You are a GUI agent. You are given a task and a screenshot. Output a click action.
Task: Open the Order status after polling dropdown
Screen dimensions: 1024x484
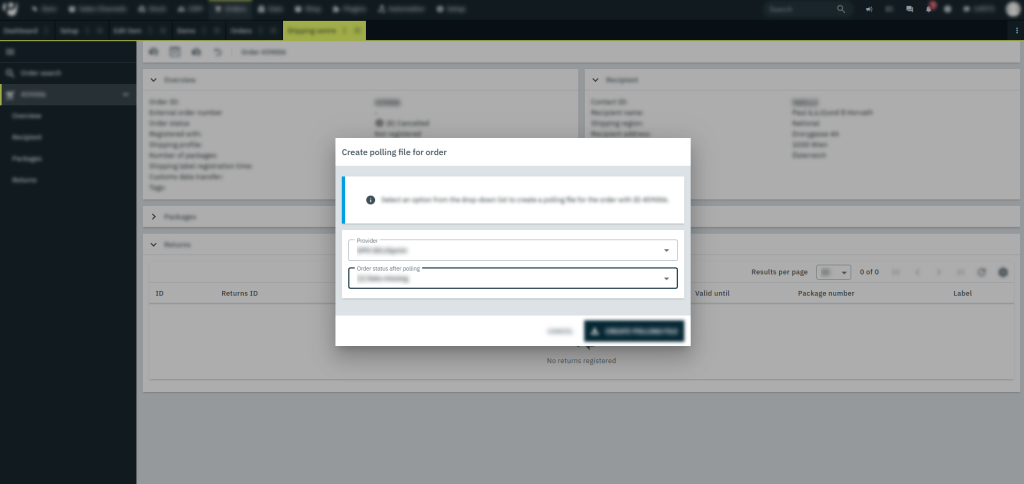click(512, 278)
